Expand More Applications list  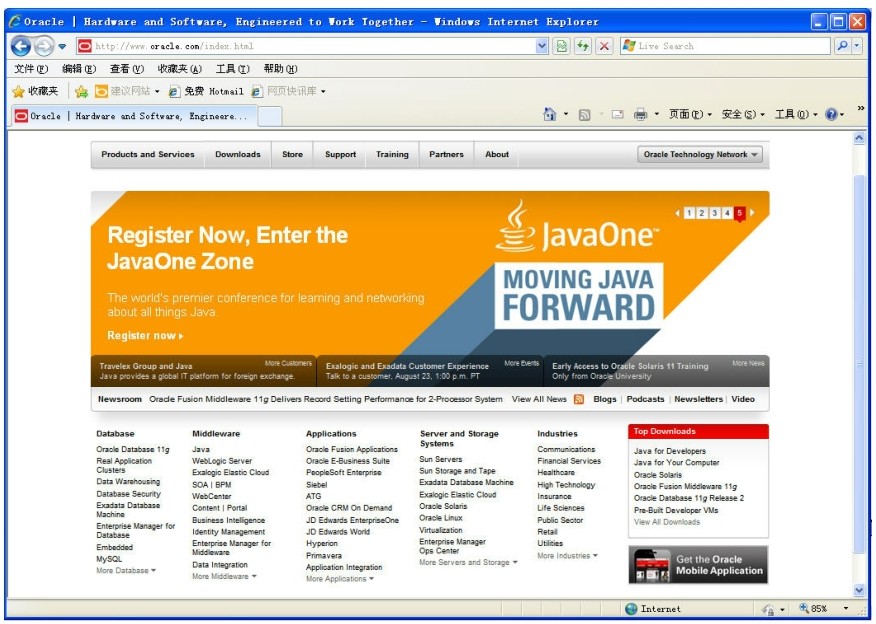pos(340,579)
